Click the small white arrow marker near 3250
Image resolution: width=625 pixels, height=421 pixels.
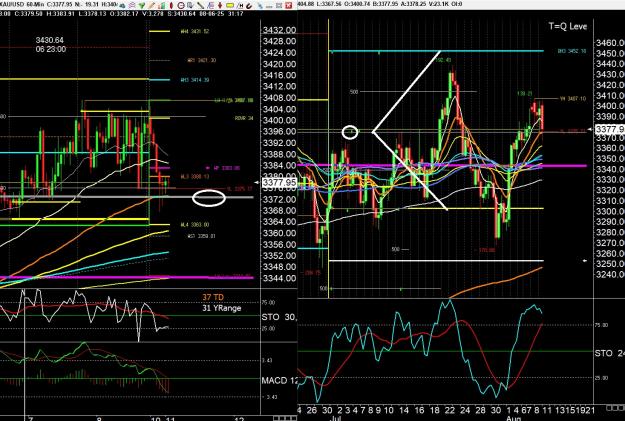point(585,261)
